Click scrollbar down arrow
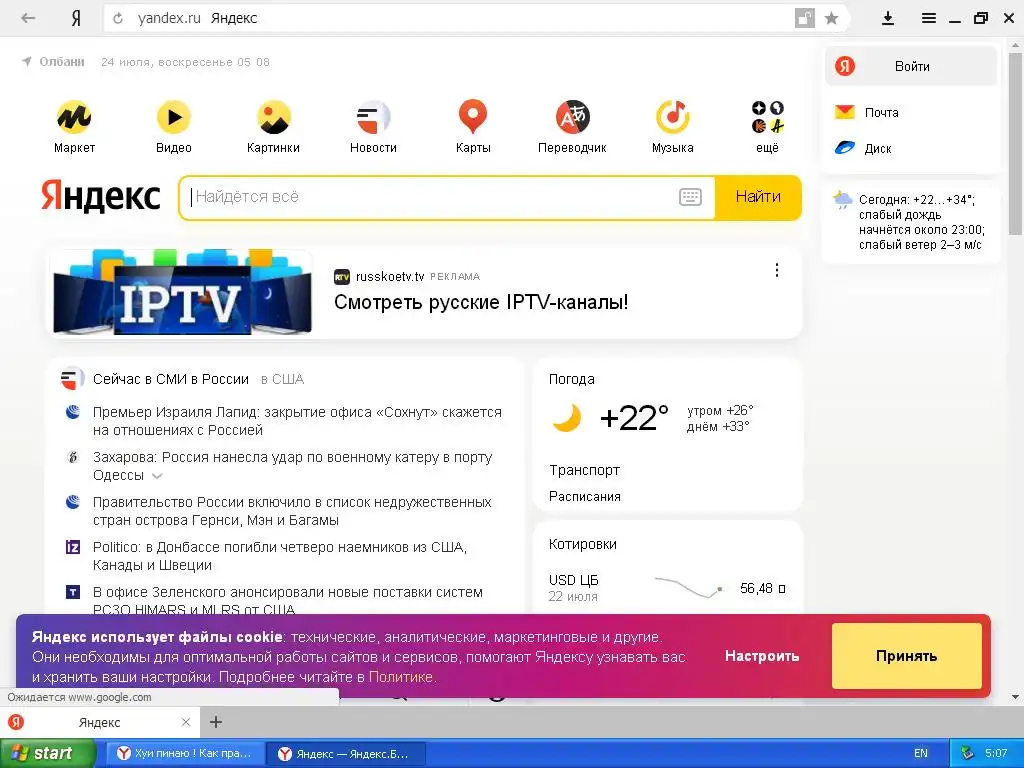 (1016, 697)
